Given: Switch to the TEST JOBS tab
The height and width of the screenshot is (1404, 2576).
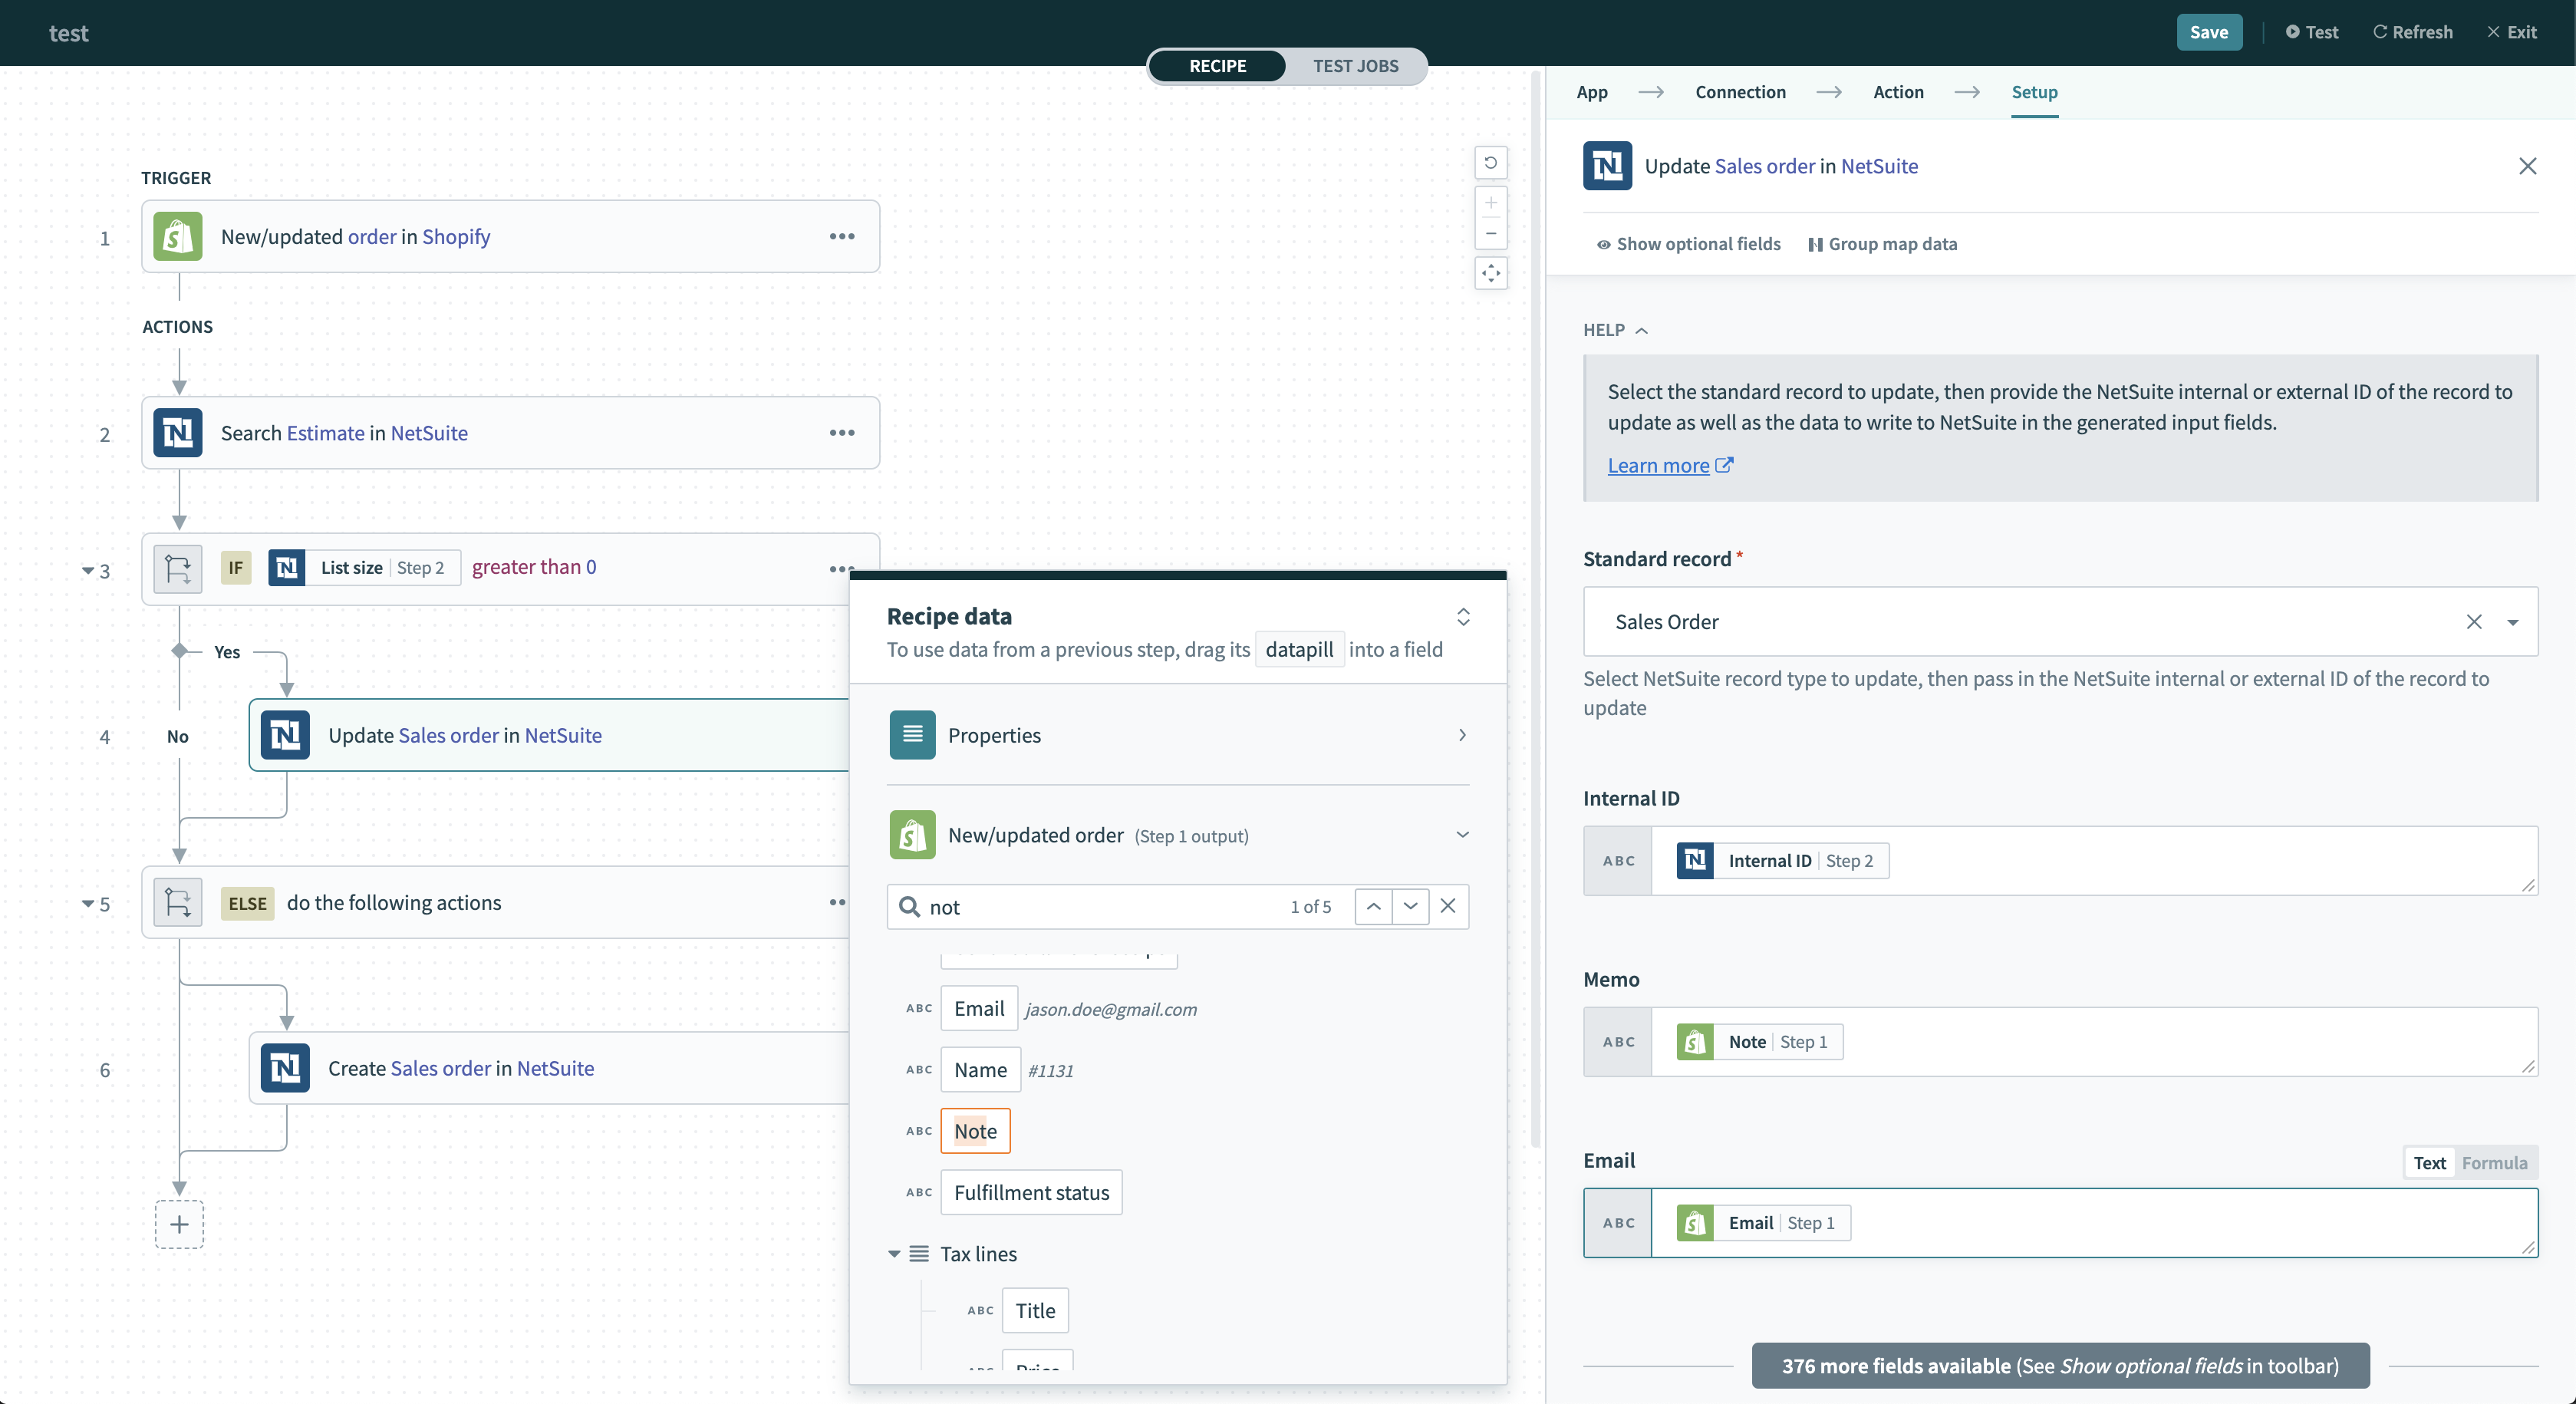Looking at the screenshot, I should (1356, 66).
